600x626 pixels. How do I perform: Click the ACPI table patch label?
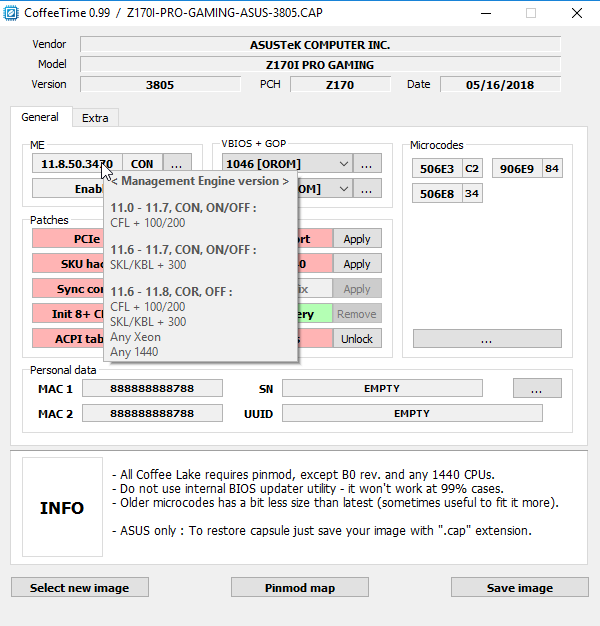click(x=68, y=339)
